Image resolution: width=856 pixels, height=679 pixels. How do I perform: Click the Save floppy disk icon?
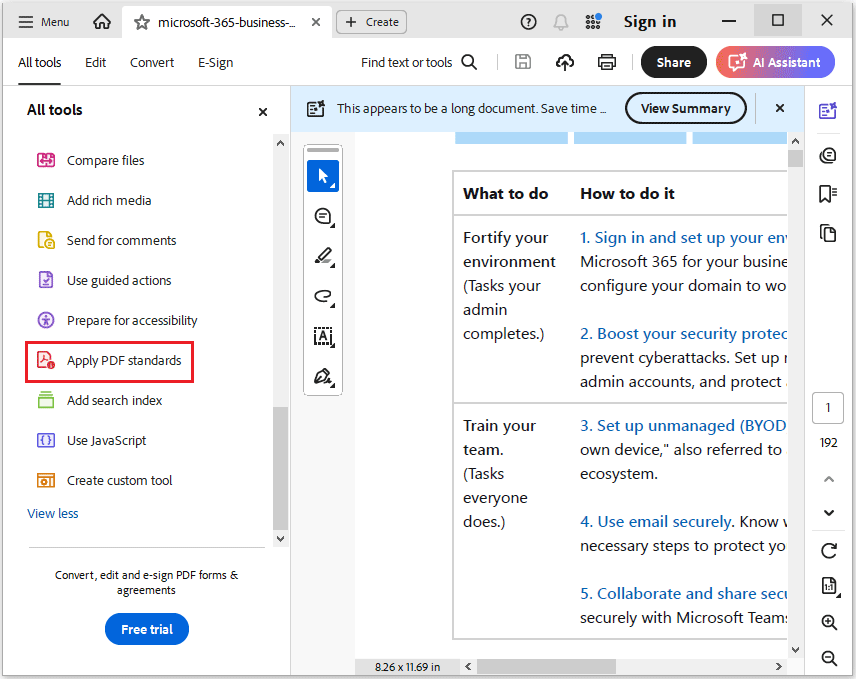(522, 62)
